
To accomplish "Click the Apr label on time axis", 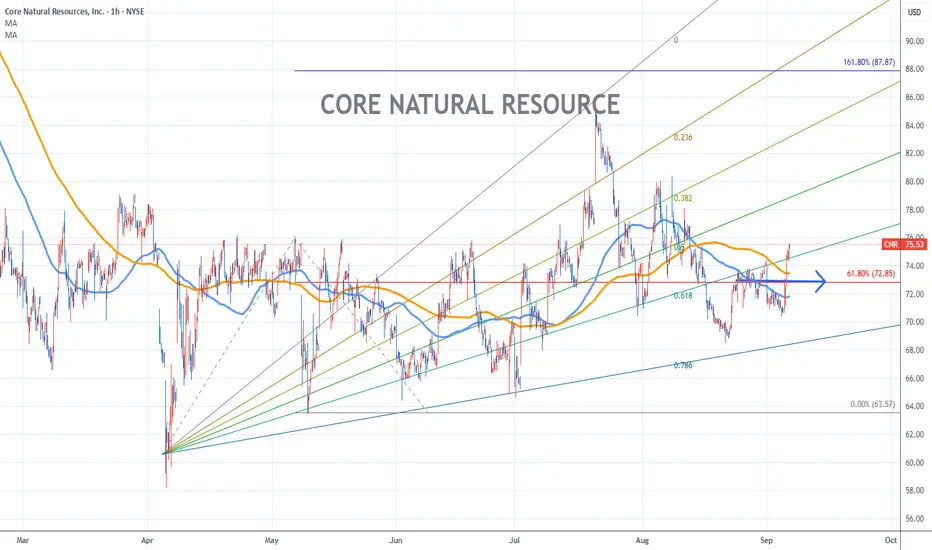I will click(x=147, y=540).
